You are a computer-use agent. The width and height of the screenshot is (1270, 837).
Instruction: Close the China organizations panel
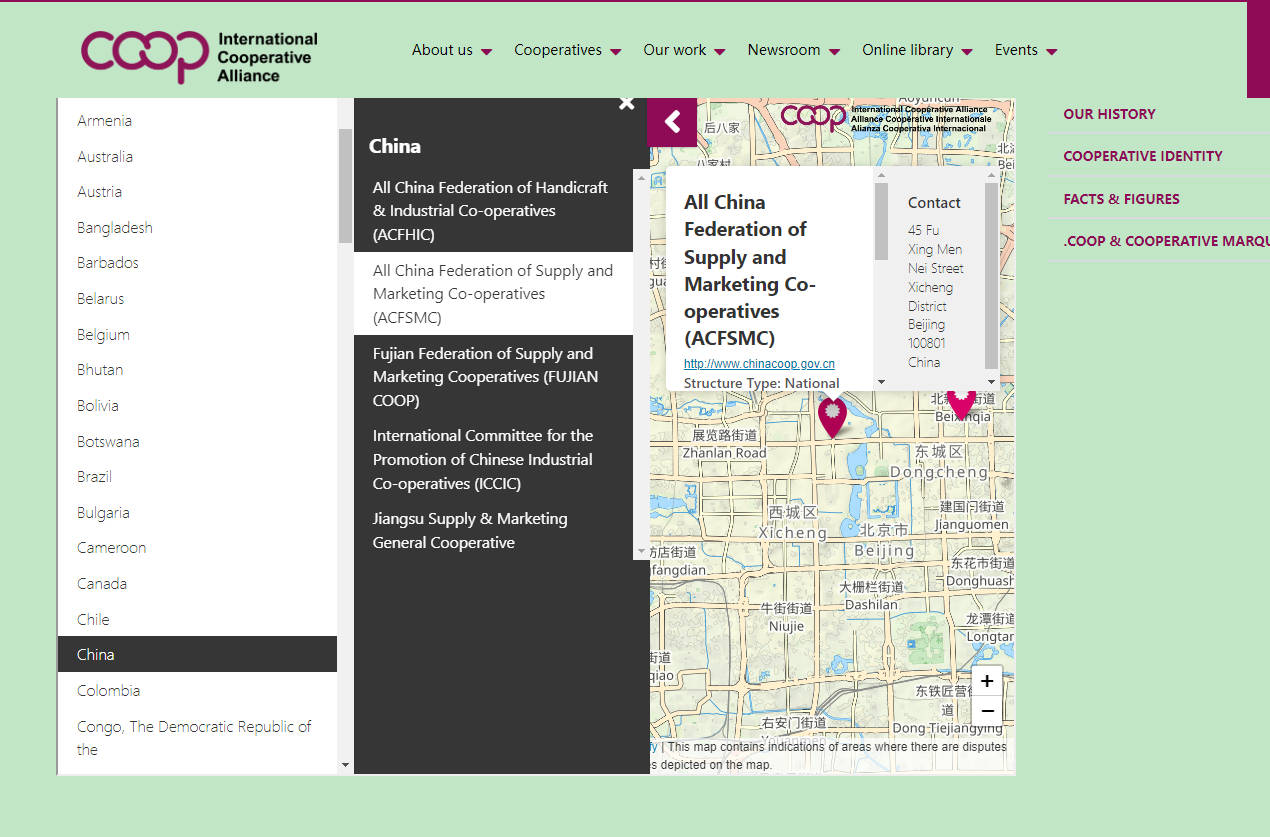point(626,103)
